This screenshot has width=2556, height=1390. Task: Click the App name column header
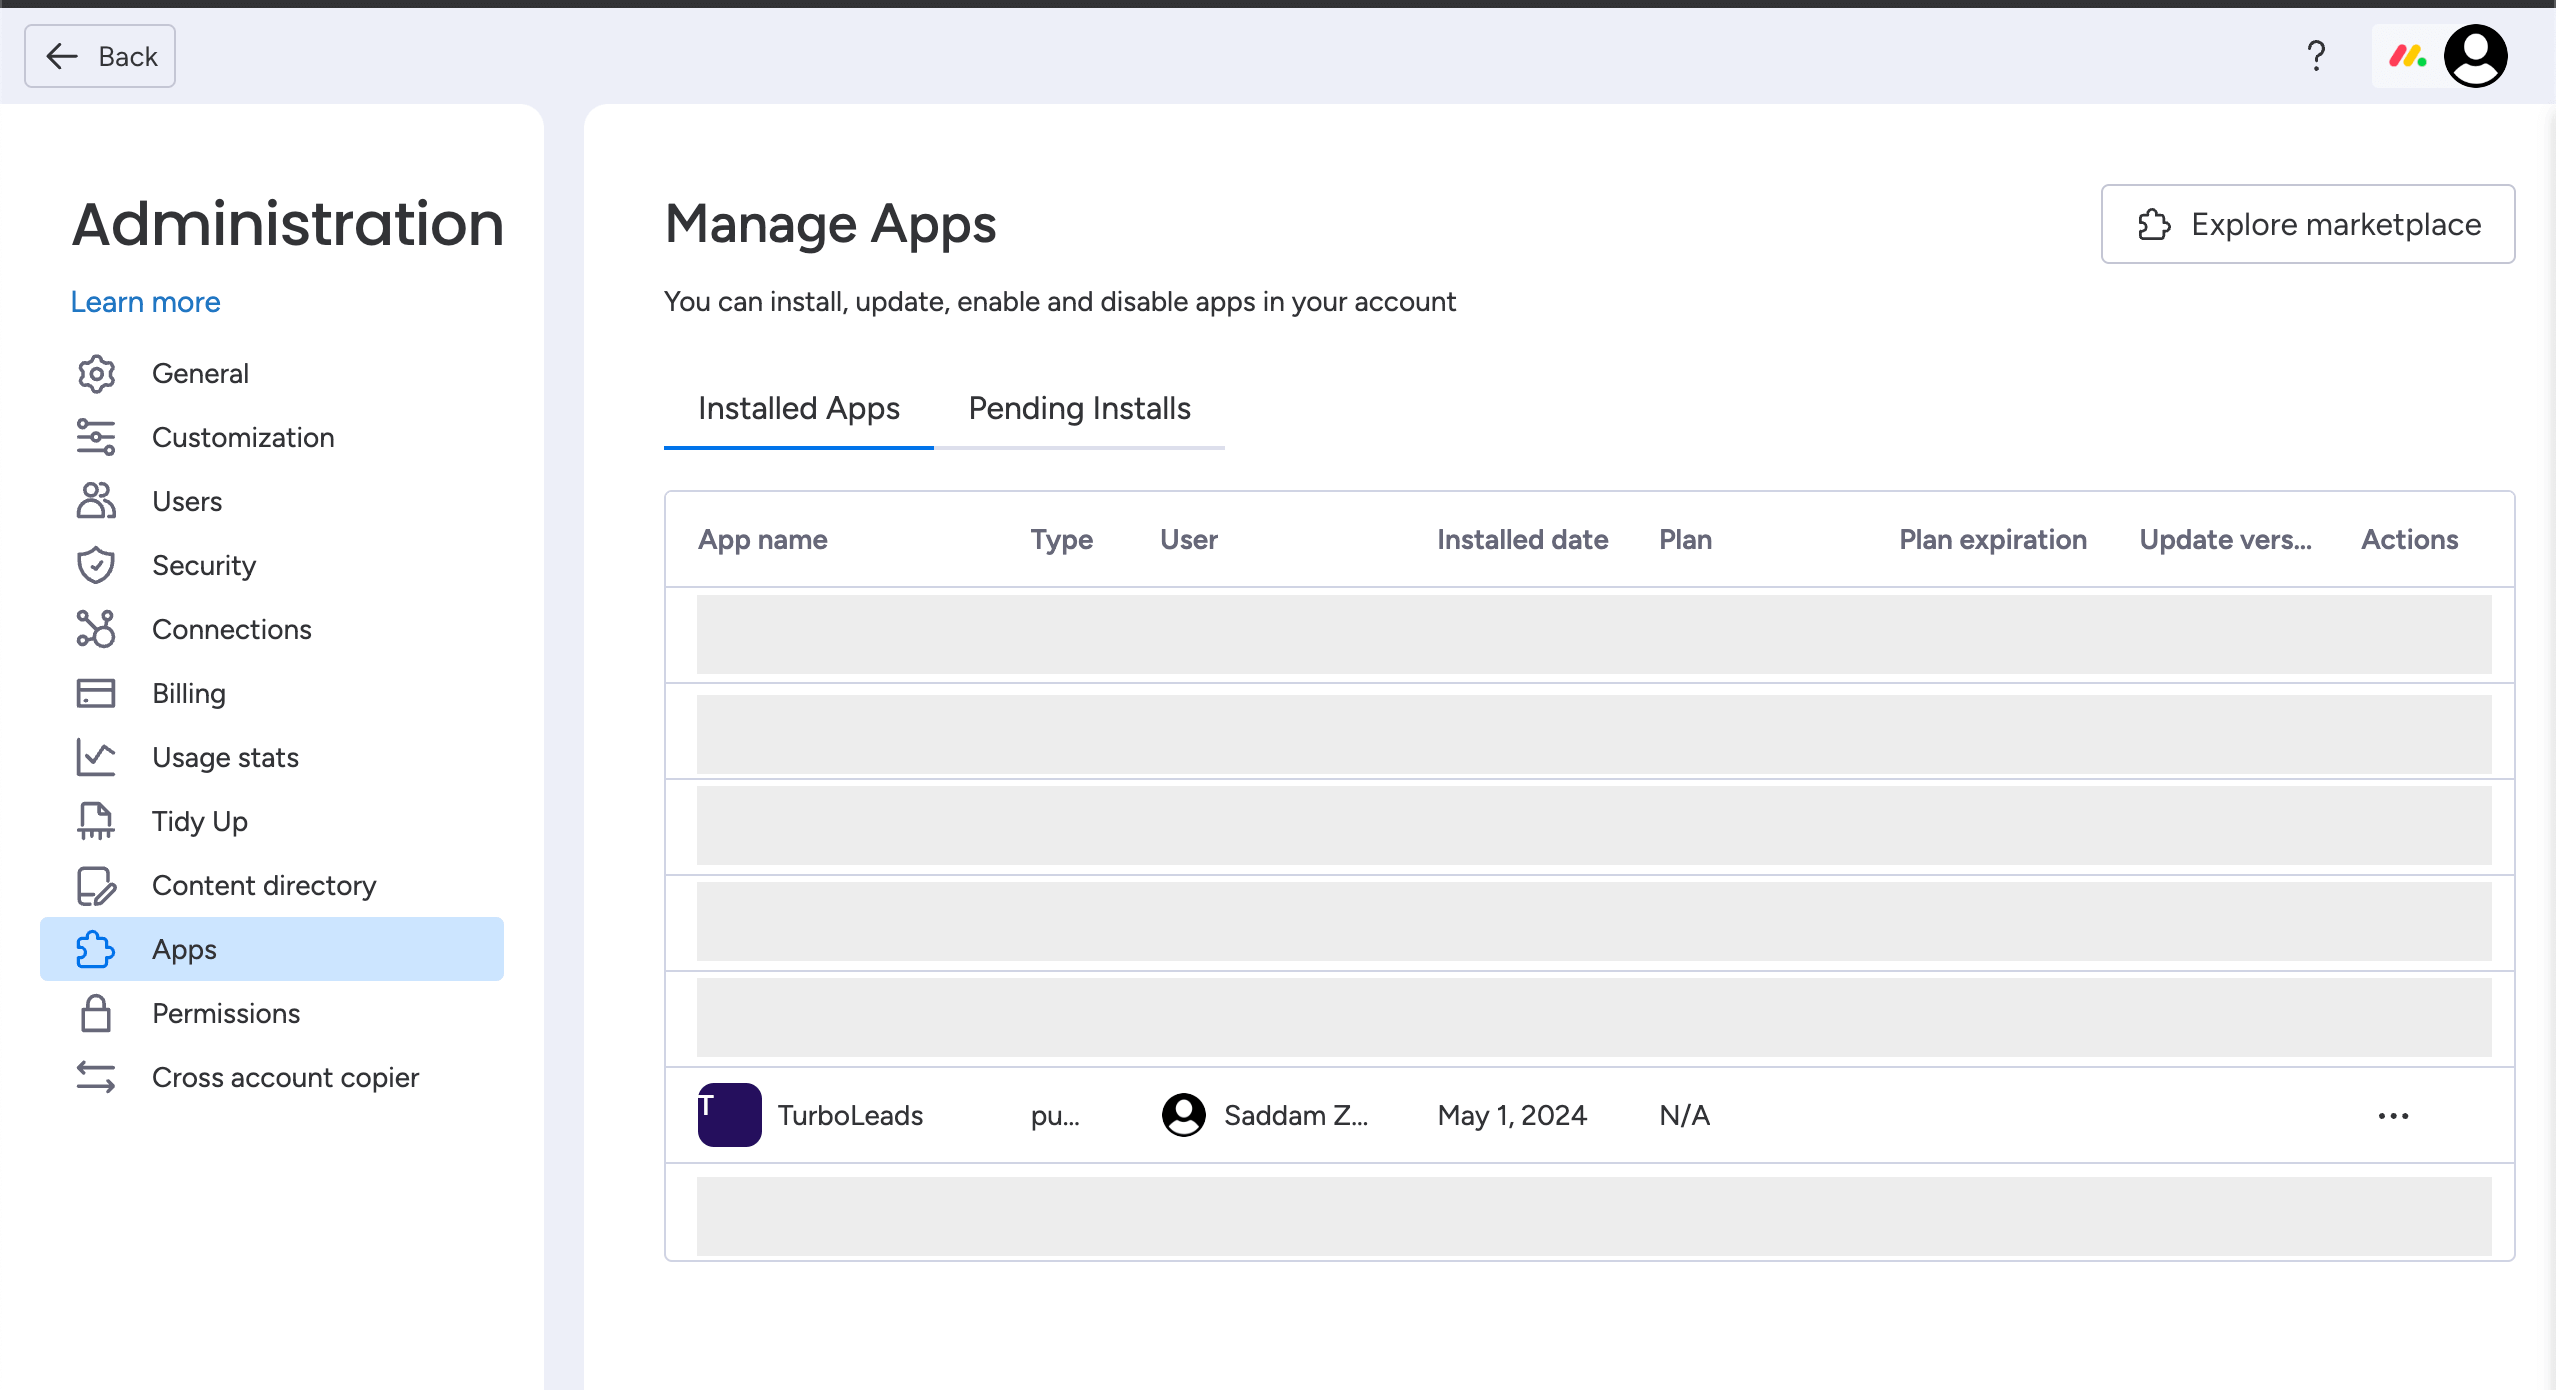point(762,540)
